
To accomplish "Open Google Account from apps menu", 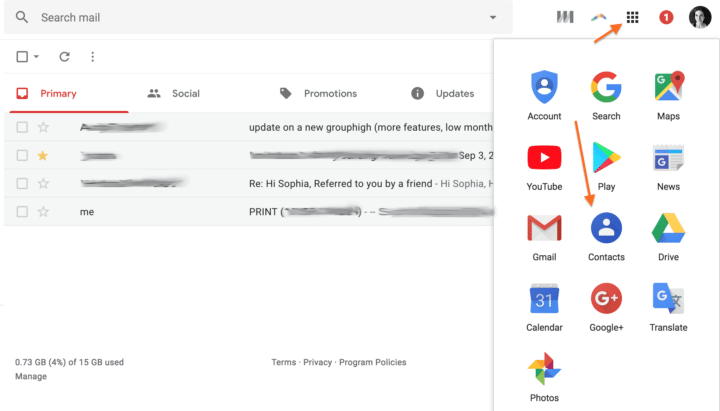I will click(544, 96).
